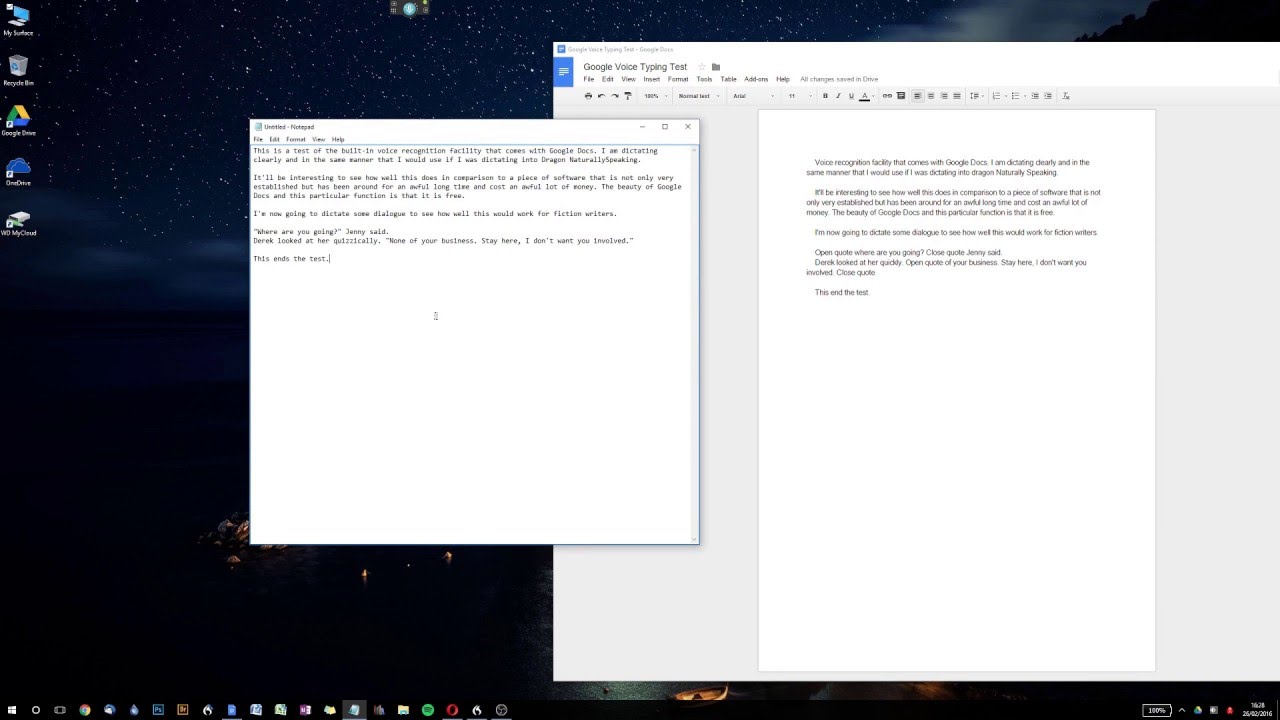Image resolution: width=1280 pixels, height=720 pixels.
Task: Click Increase indent icon in Docs
Action: click(1048, 96)
